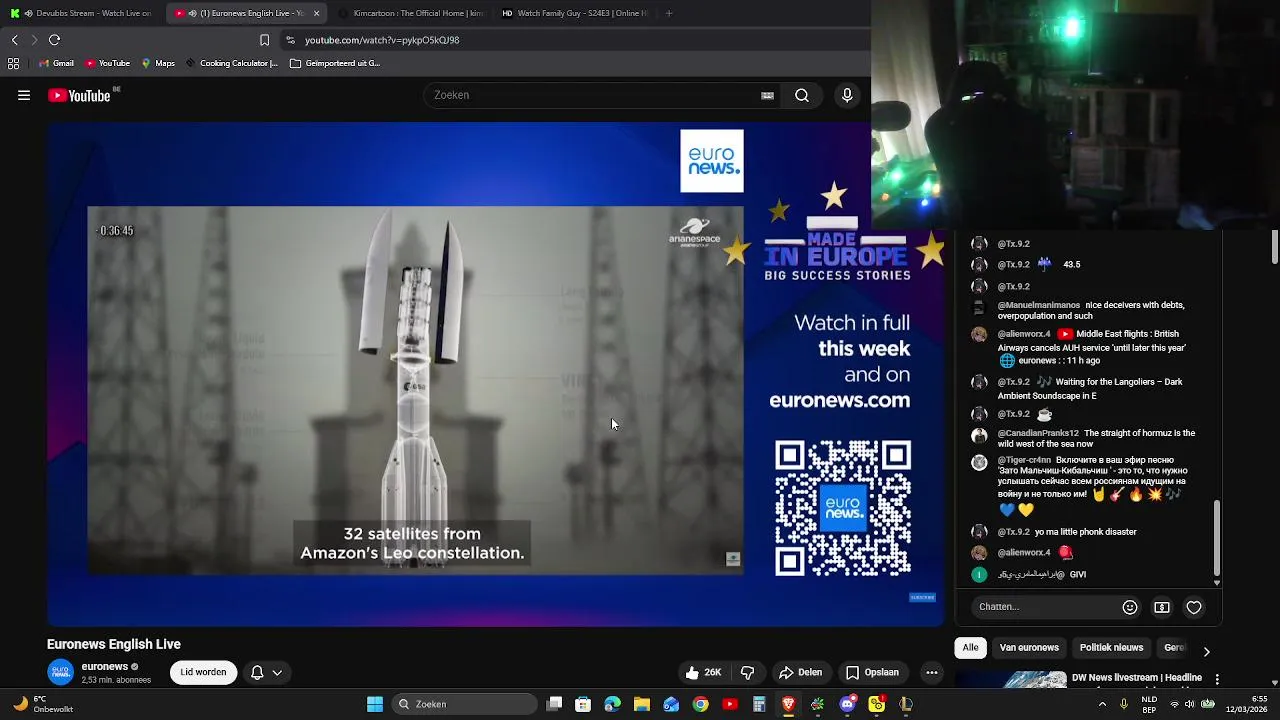1280x720 pixels.
Task: Open Google Chrome from the taskbar
Action: pyautogui.click(x=701, y=704)
